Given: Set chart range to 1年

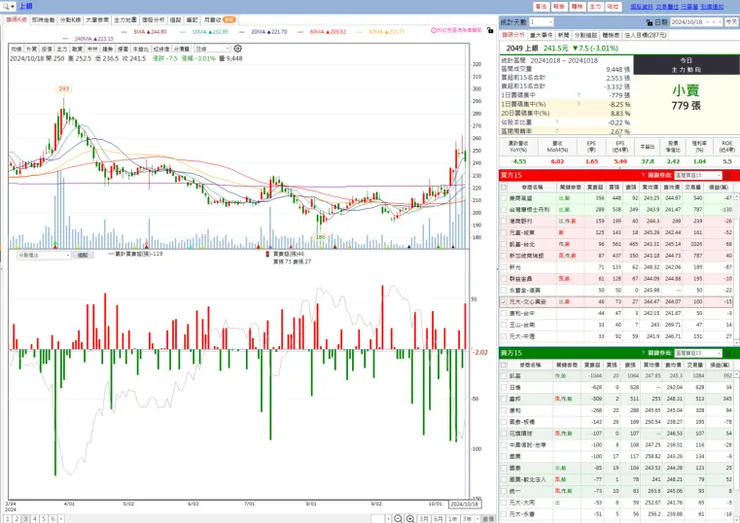Looking at the screenshot, I should pyautogui.click(x=452, y=519).
